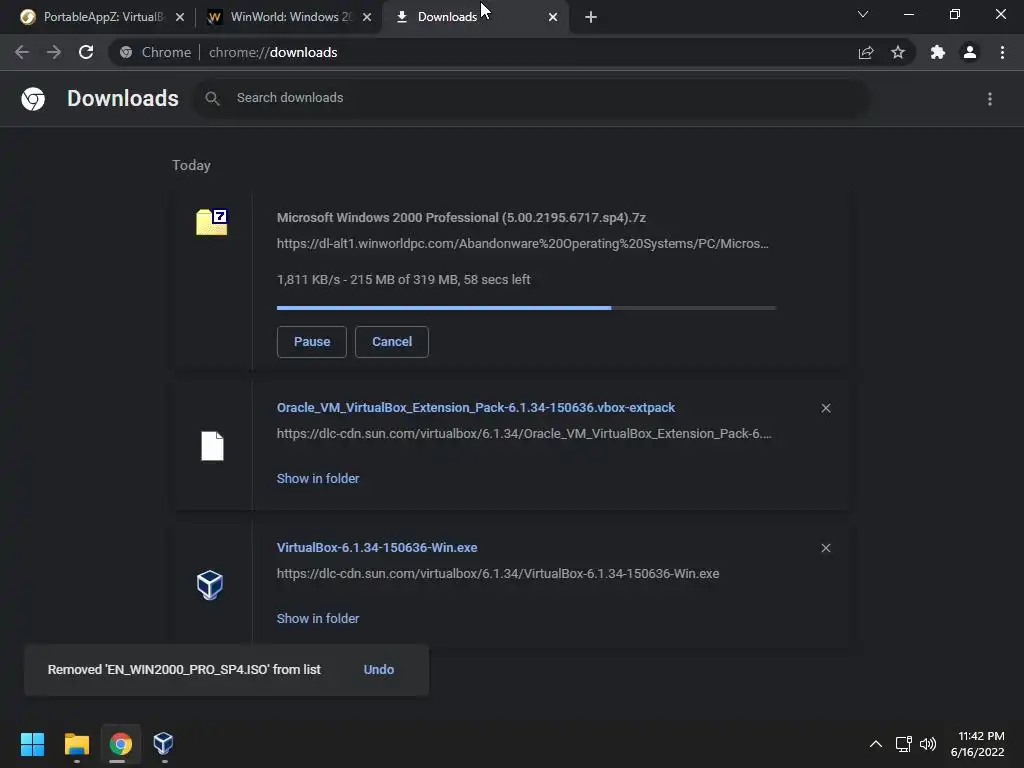Bookmark this page with the star icon
This screenshot has width=1024, height=768.
point(898,52)
